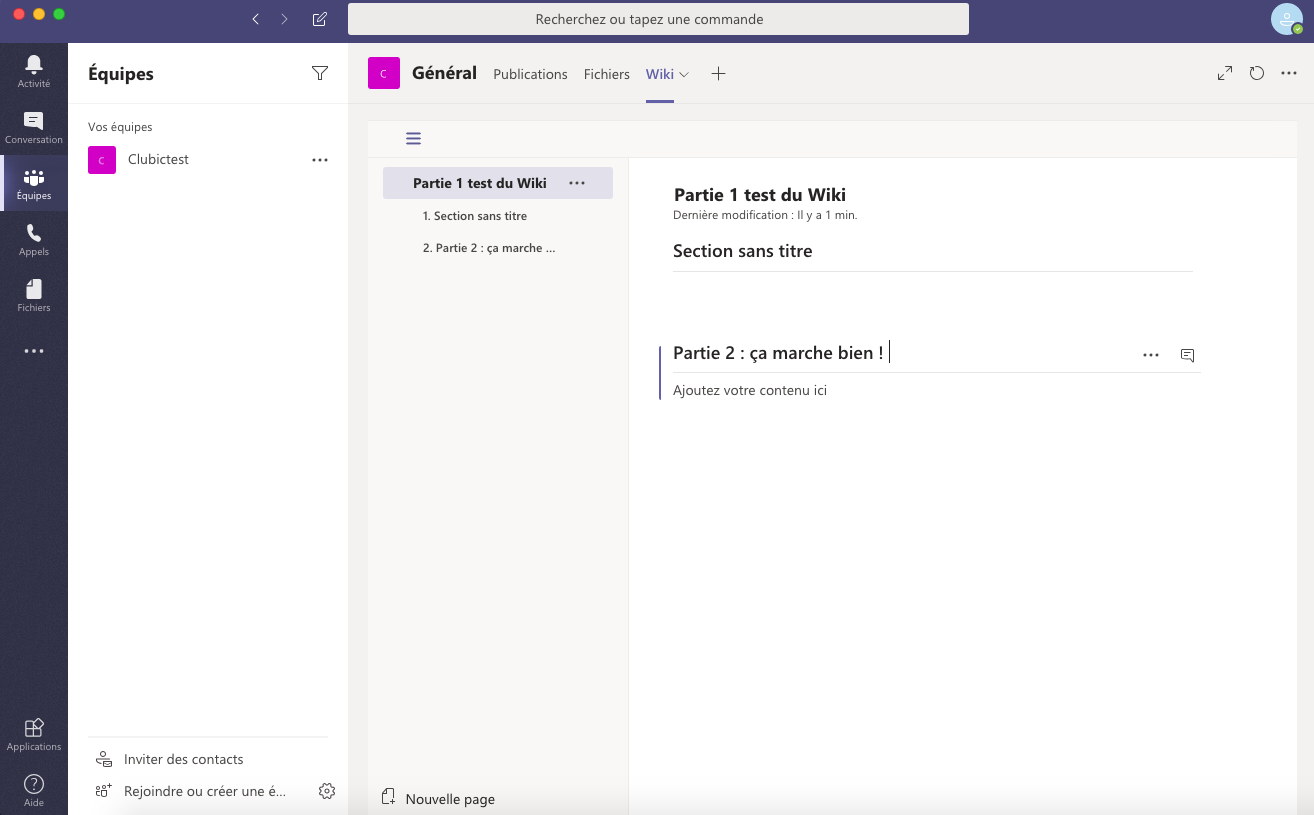Start a new conversation with compose icon
The height and width of the screenshot is (815, 1314).
click(x=319, y=19)
